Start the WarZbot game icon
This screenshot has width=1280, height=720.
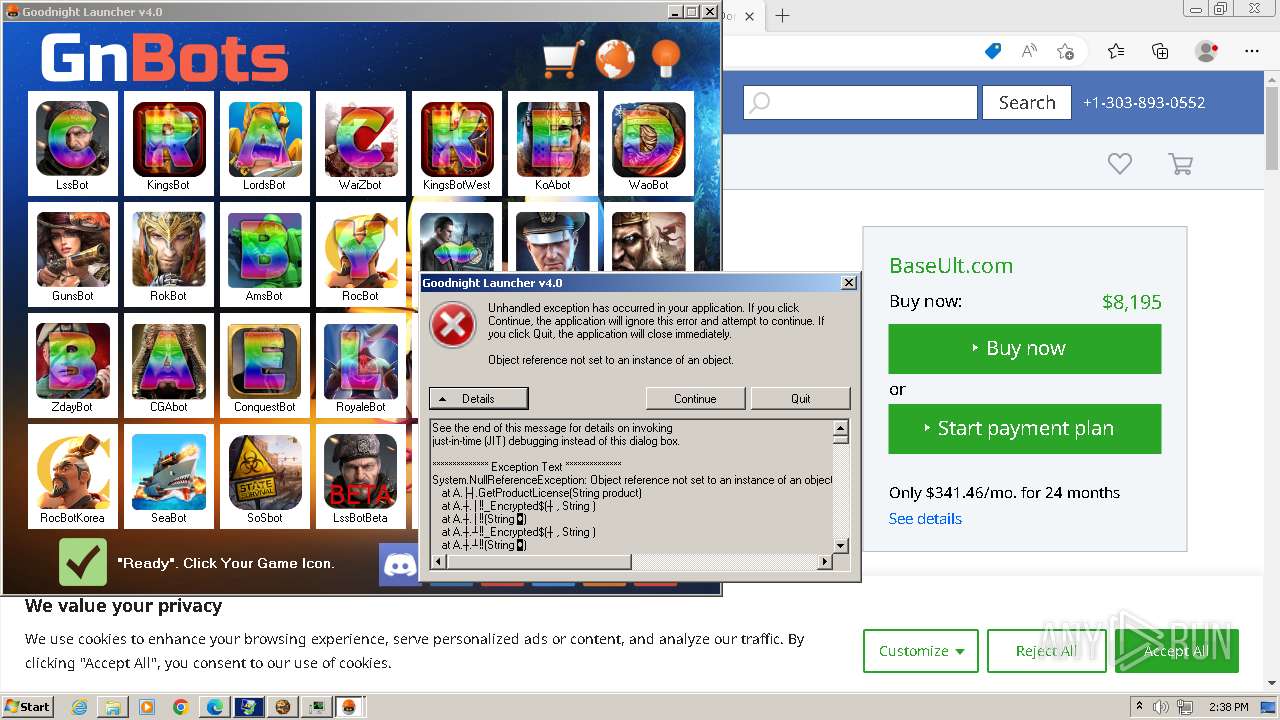click(x=361, y=142)
